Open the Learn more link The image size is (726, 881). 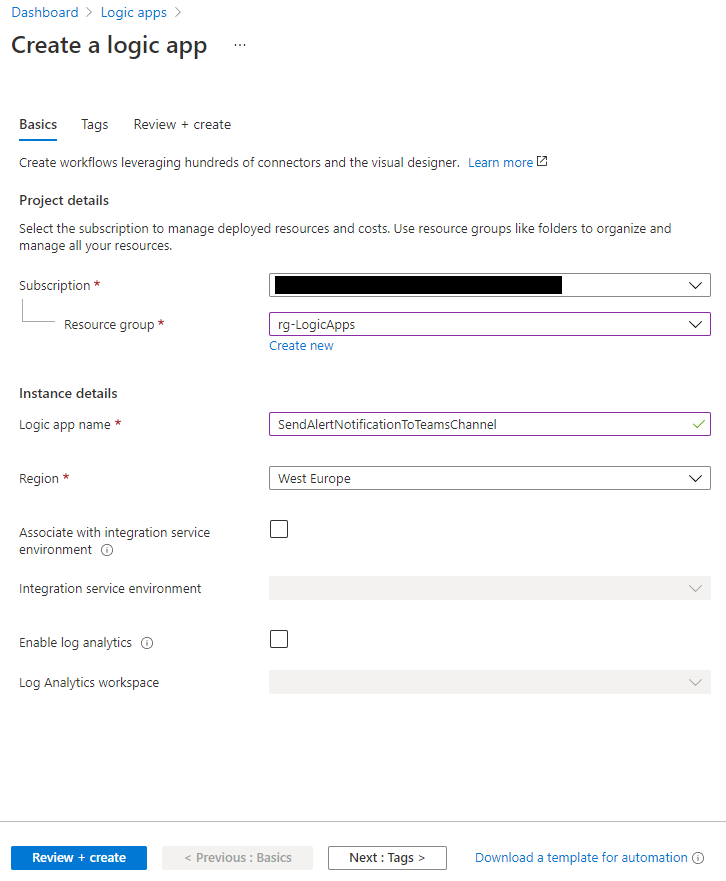point(500,162)
